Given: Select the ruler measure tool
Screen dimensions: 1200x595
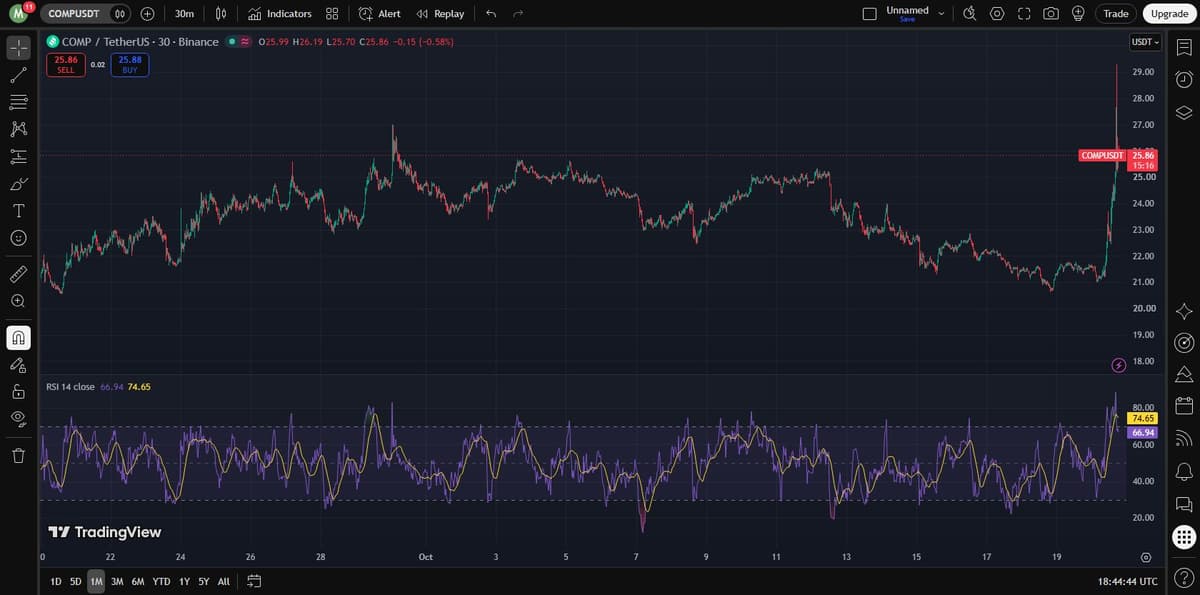Looking at the screenshot, I should (x=18, y=273).
